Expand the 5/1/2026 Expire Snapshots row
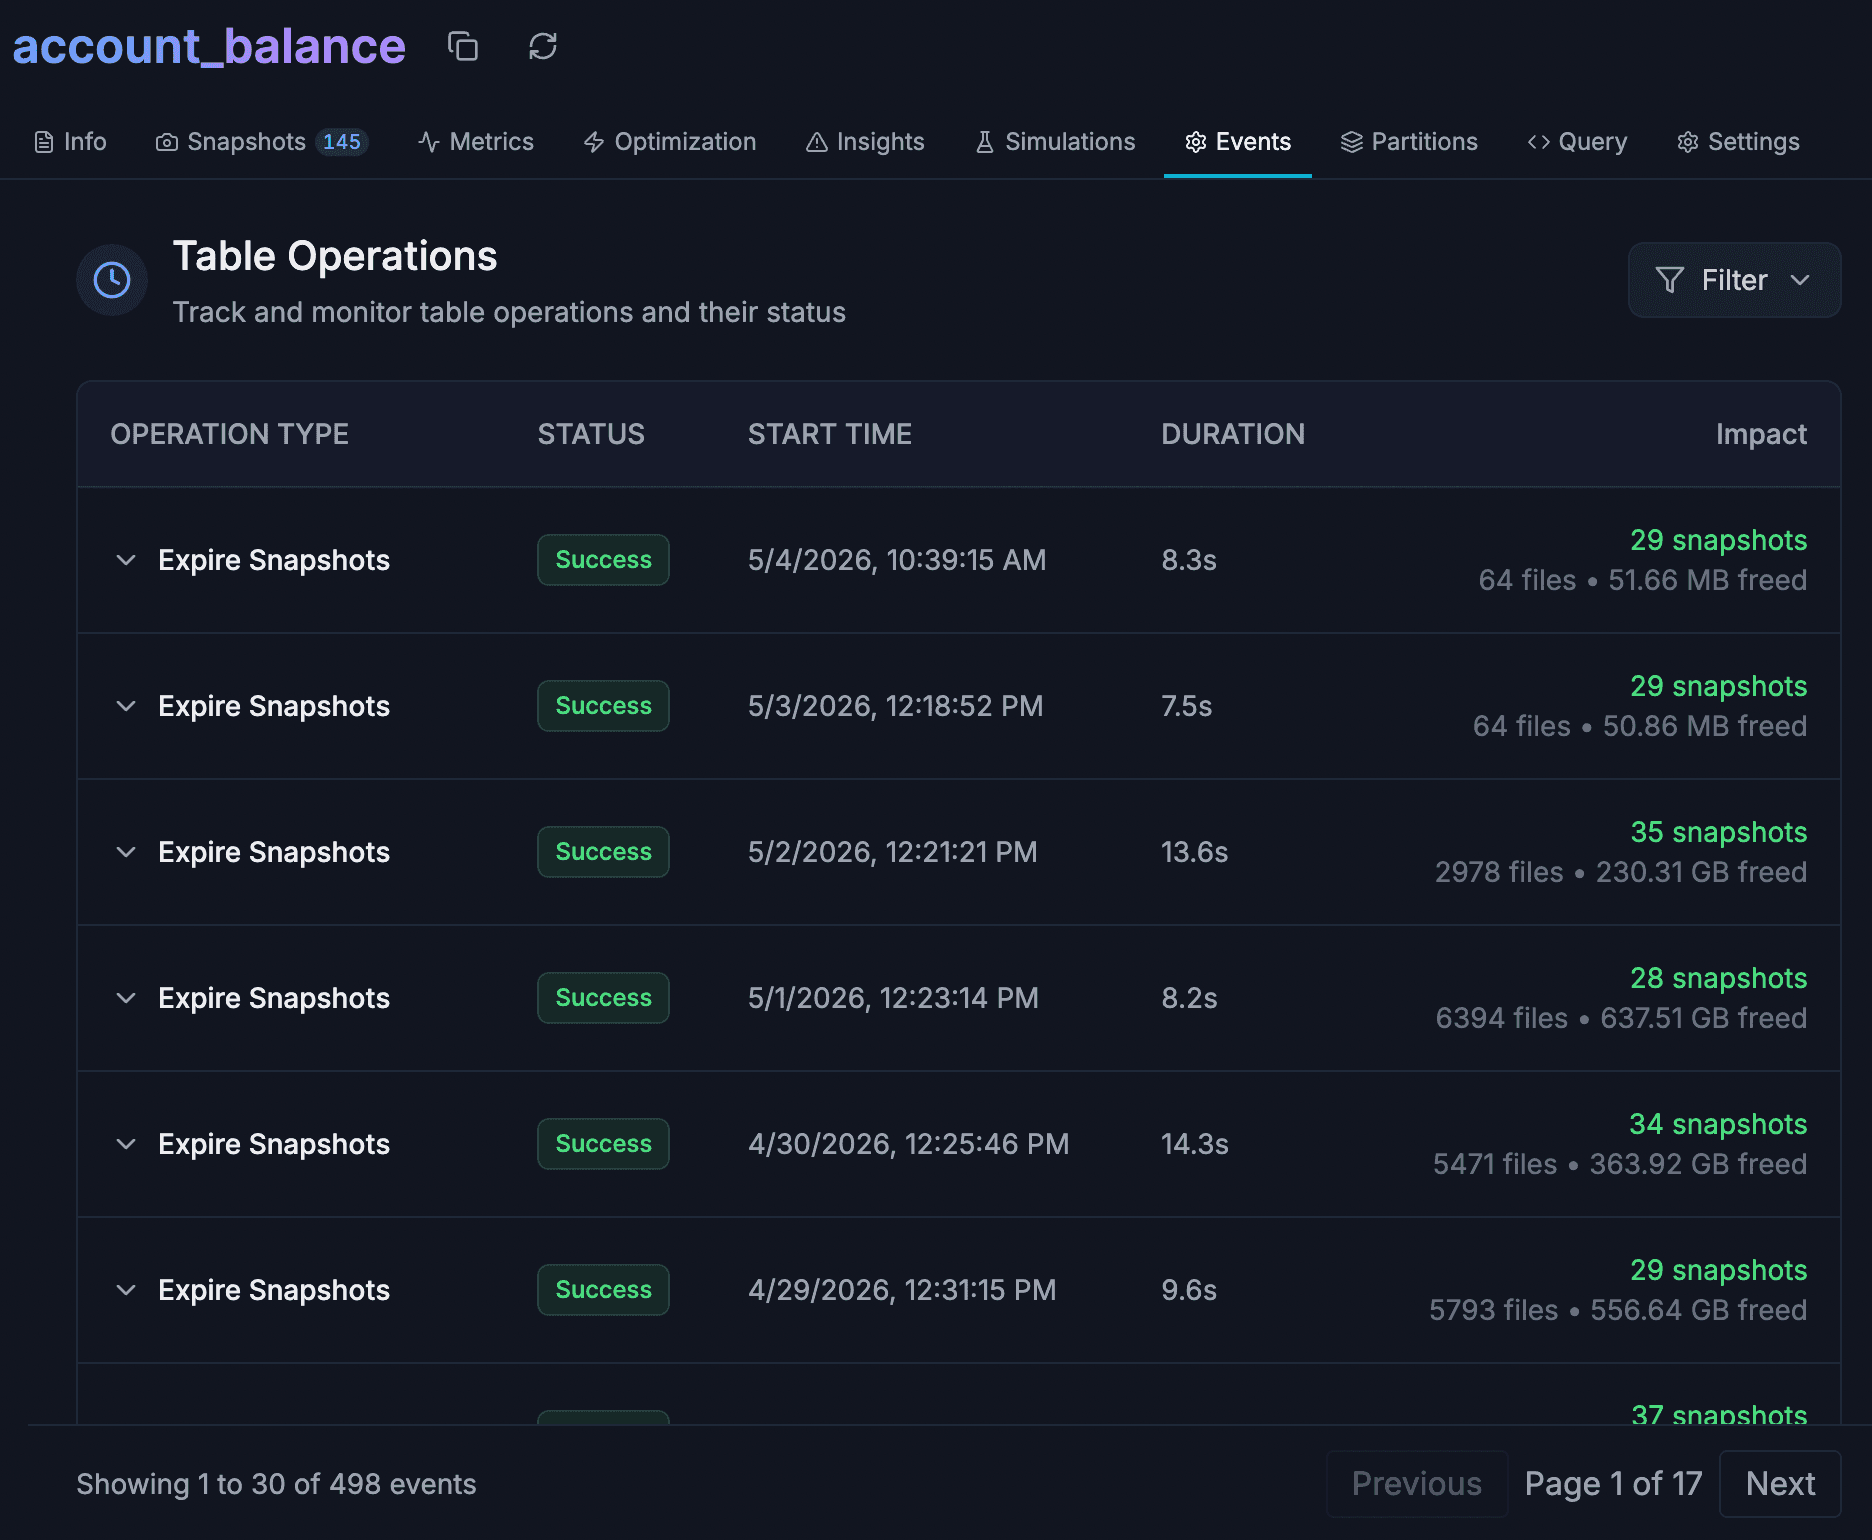Image resolution: width=1872 pixels, height=1540 pixels. click(126, 998)
